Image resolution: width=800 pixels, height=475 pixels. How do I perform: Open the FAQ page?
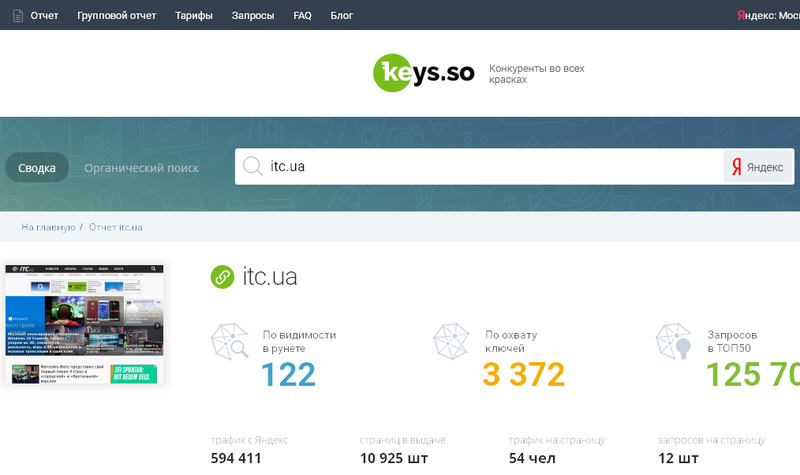(x=303, y=16)
